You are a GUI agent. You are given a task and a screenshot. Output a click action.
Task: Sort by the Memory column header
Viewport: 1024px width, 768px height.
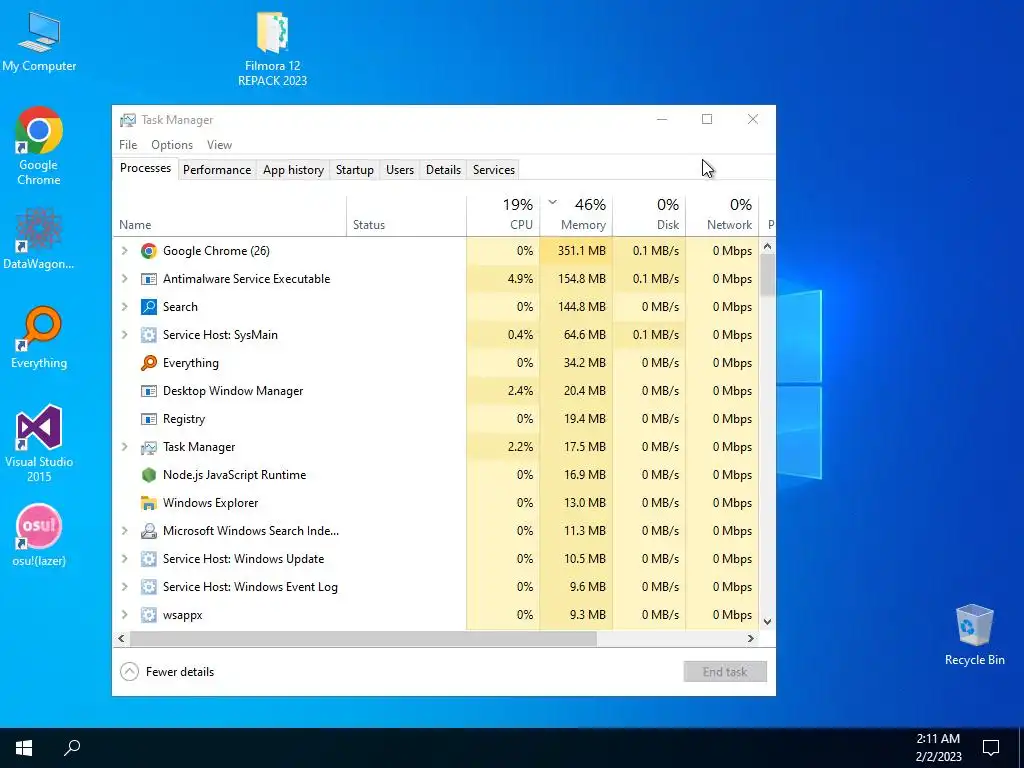click(576, 216)
